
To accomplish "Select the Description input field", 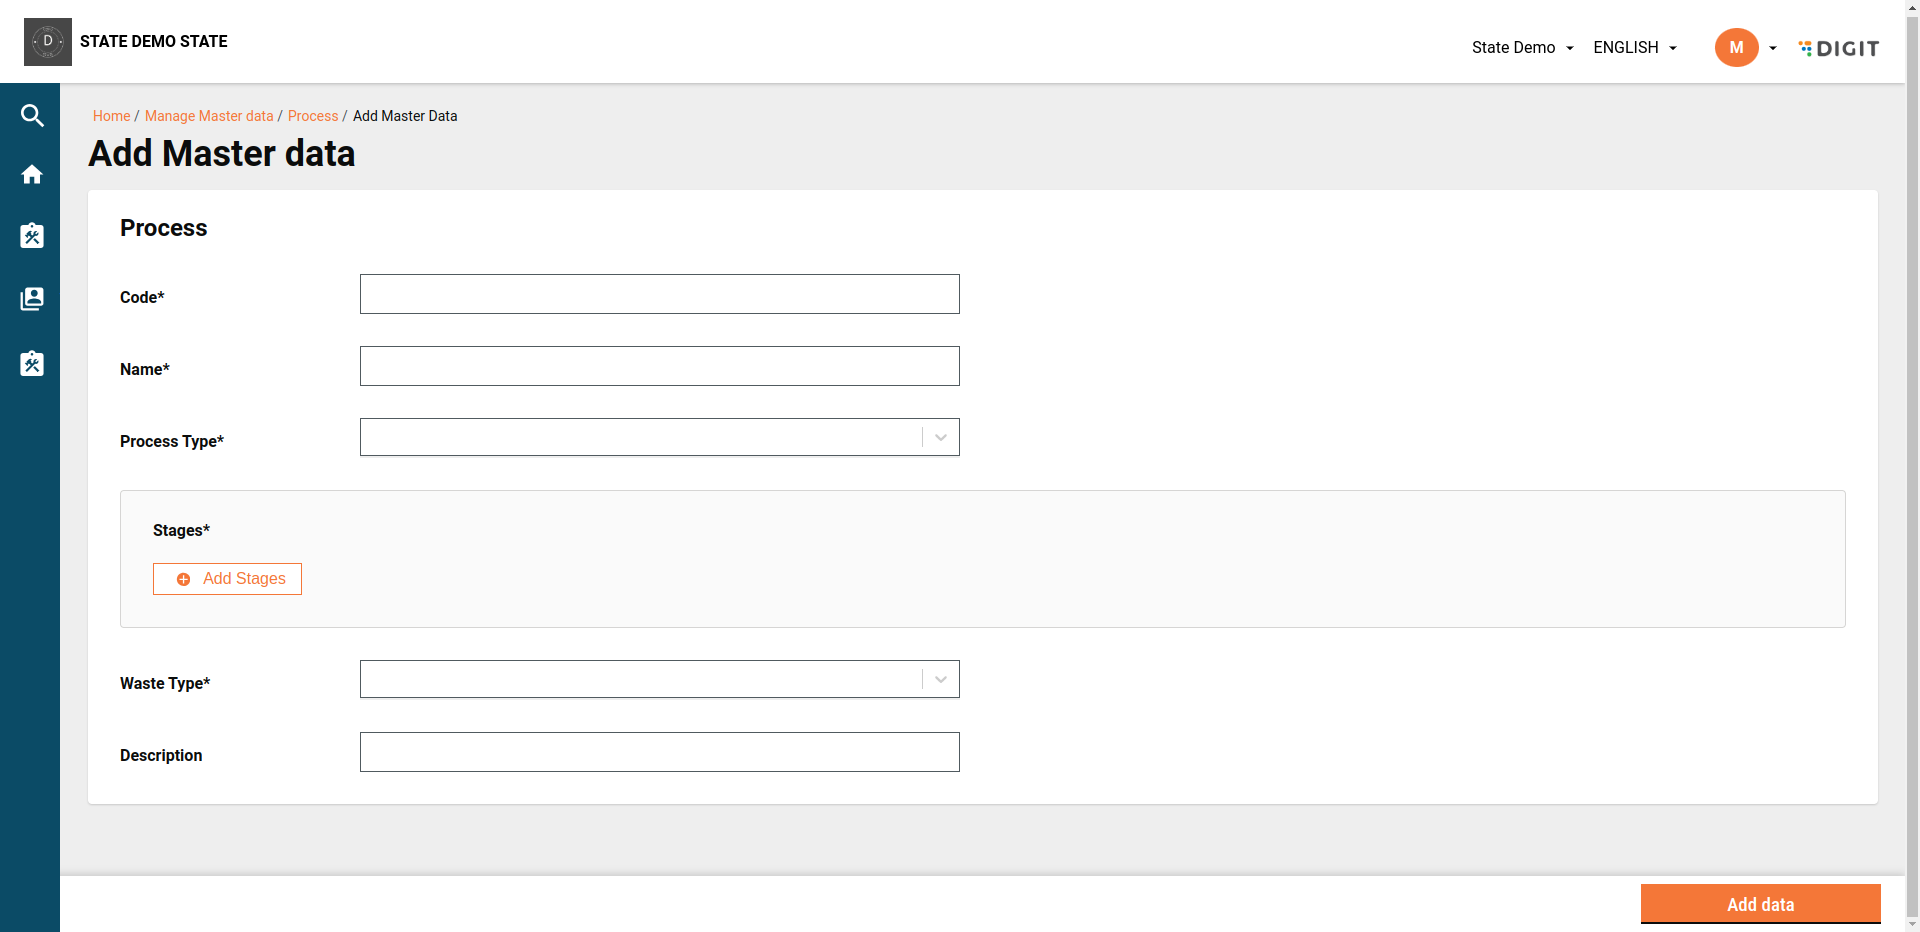I will point(659,752).
